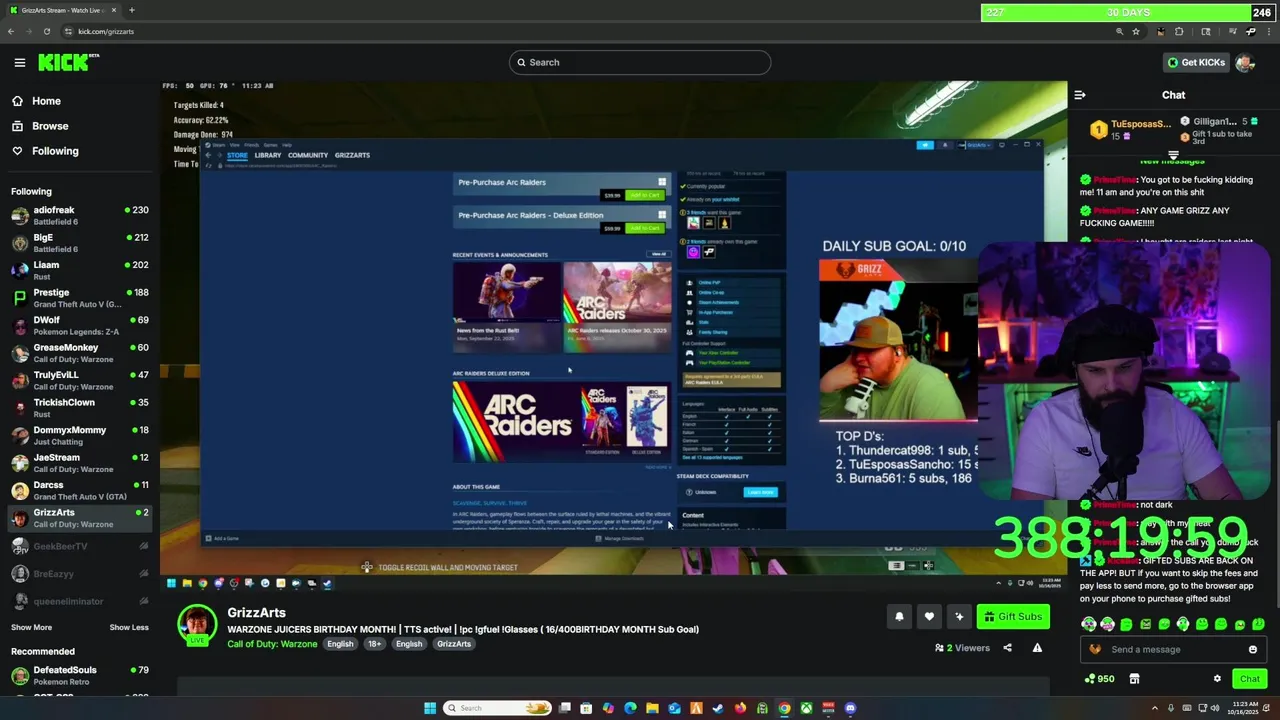Image resolution: width=1280 pixels, height=720 pixels.
Task: Open the Call of Duty: Warzone category link
Action: 272,644
